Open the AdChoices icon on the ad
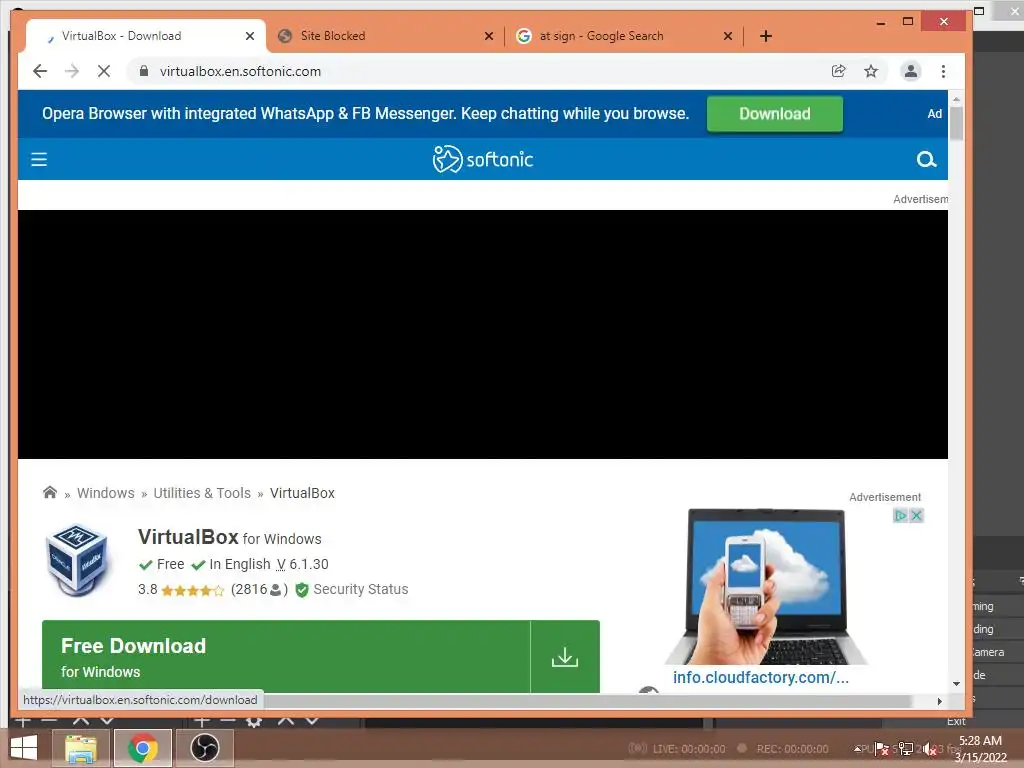 click(x=901, y=516)
